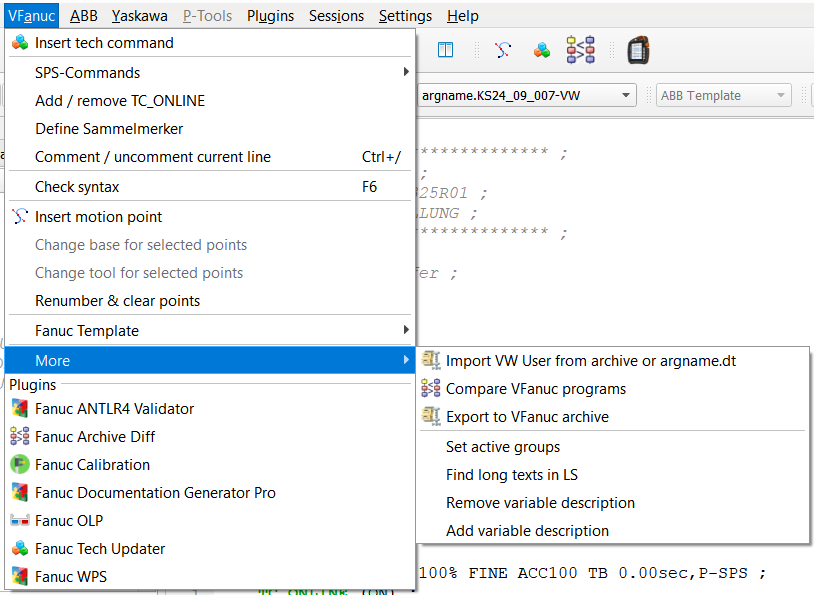
Task: Click the Fanuc ANTLR4 Validator icon
Action: coord(20,409)
